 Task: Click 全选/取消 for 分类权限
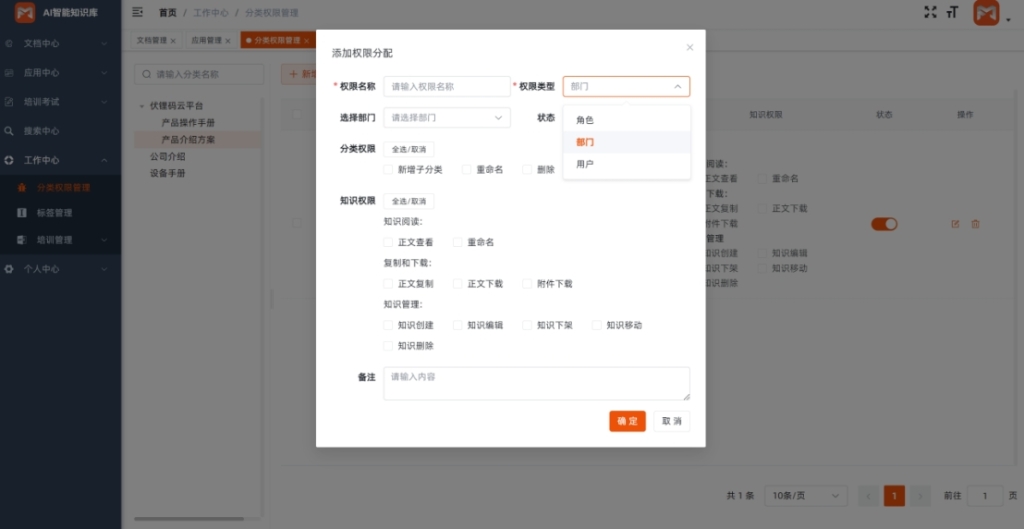(x=409, y=150)
